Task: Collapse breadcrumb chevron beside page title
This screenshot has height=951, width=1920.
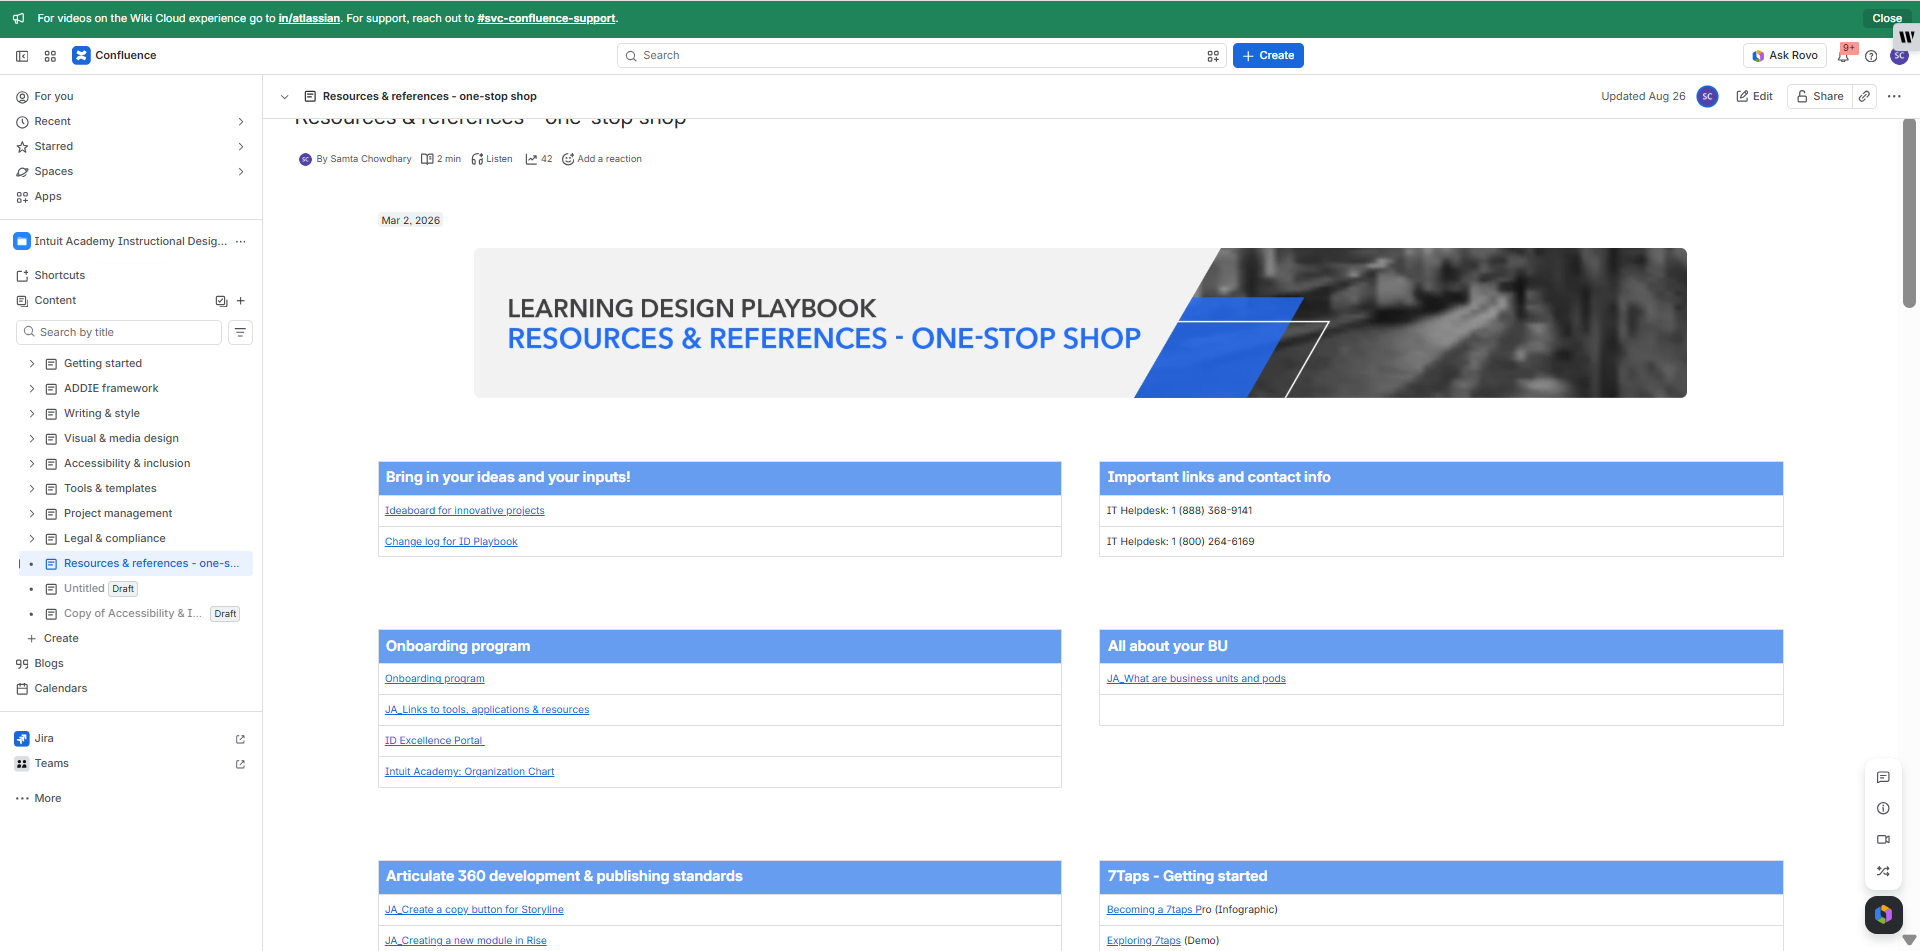Action: coord(285,97)
